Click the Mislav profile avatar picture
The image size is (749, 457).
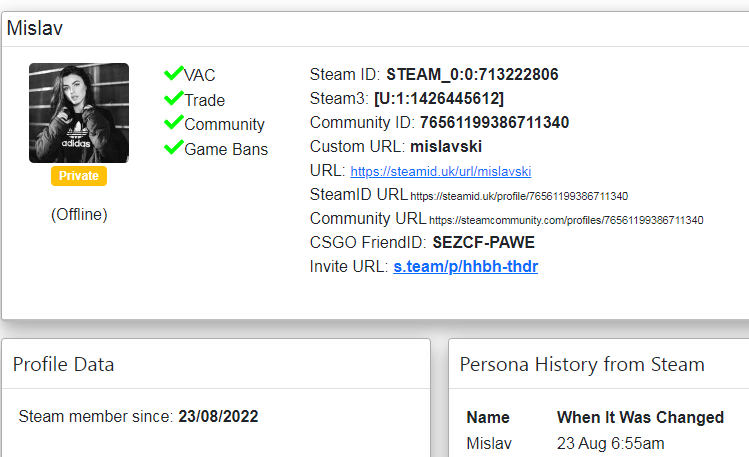(x=79, y=113)
